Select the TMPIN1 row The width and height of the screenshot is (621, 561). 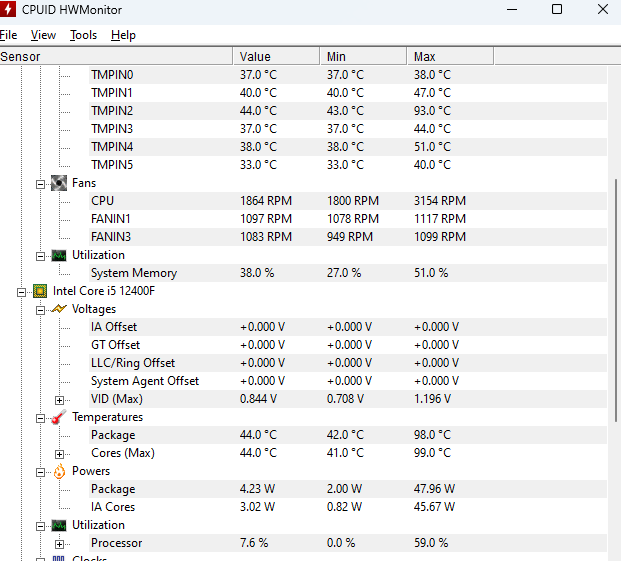[348, 93]
